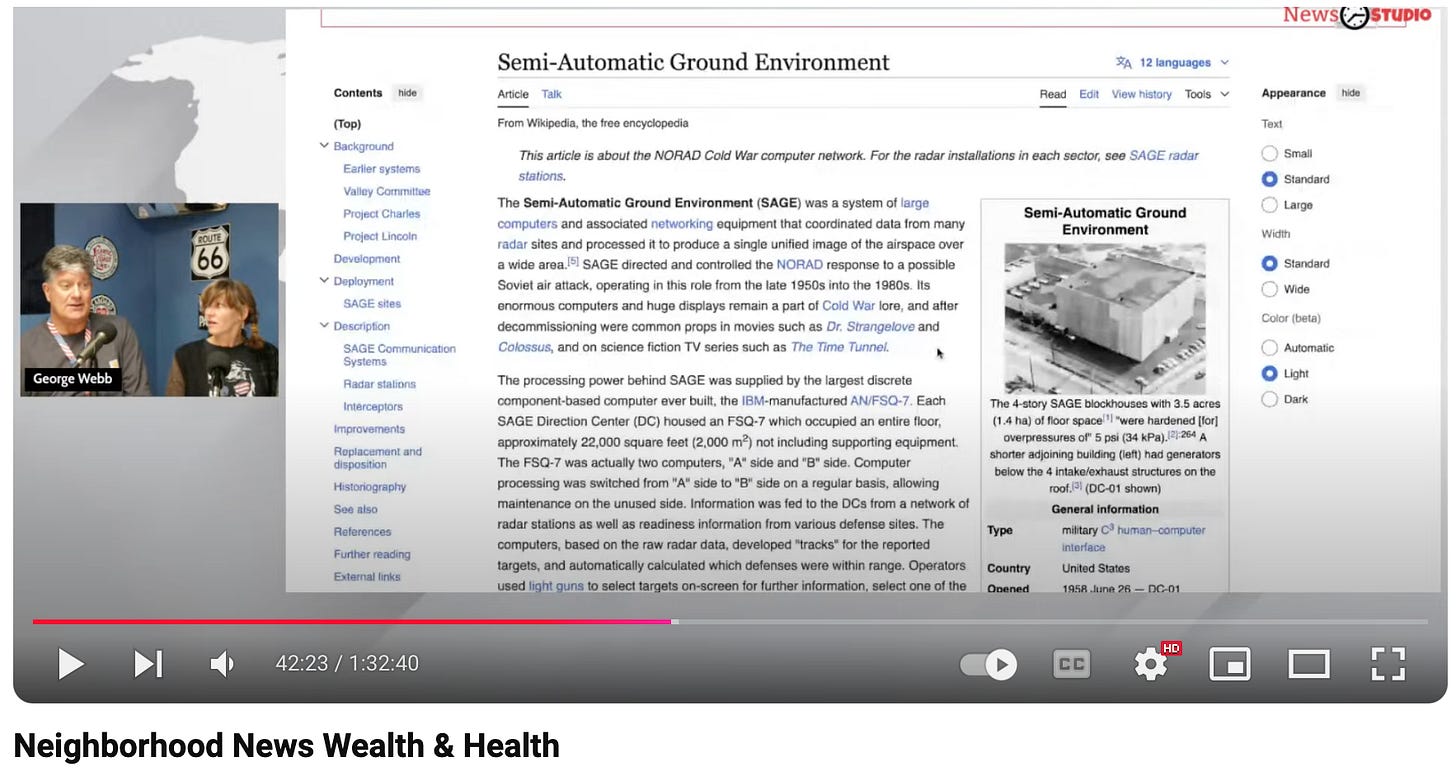Jump to (Top) in contents
This screenshot has width=1456, height=782.
347,124
